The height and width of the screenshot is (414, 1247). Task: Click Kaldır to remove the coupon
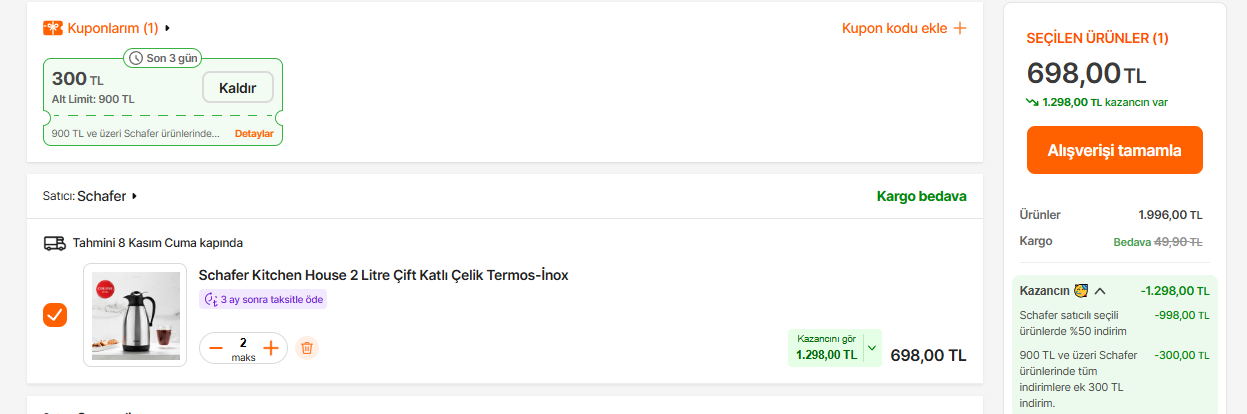click(x=238, y=88)
